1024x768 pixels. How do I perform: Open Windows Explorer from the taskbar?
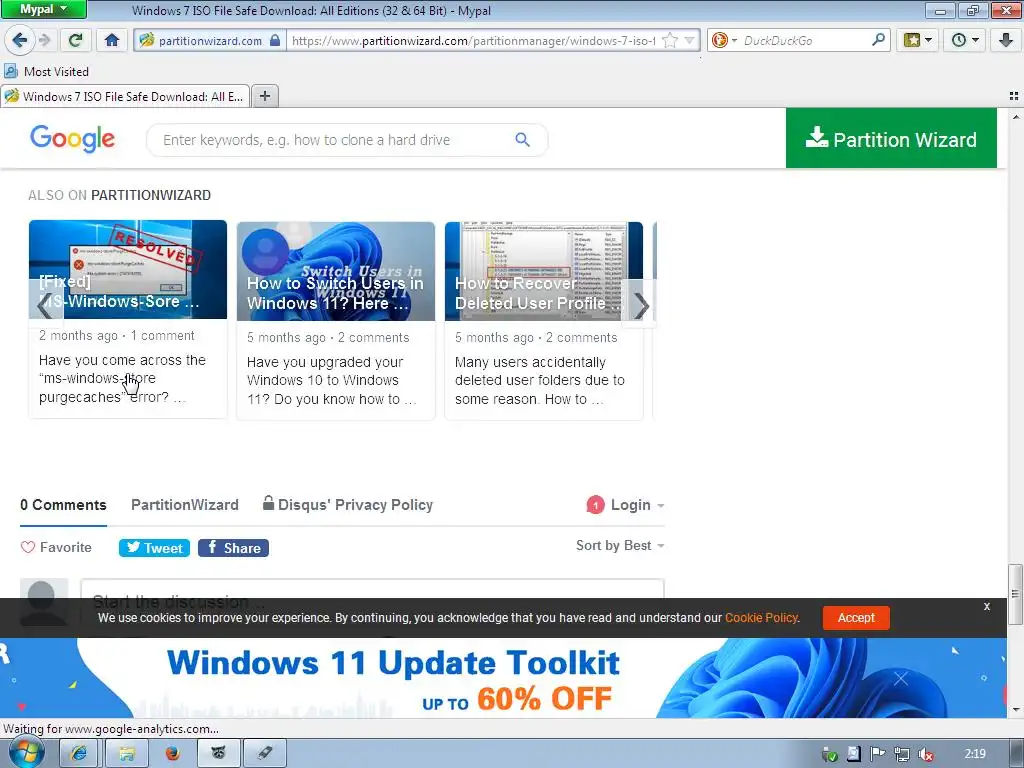click(x=126, y=754)
